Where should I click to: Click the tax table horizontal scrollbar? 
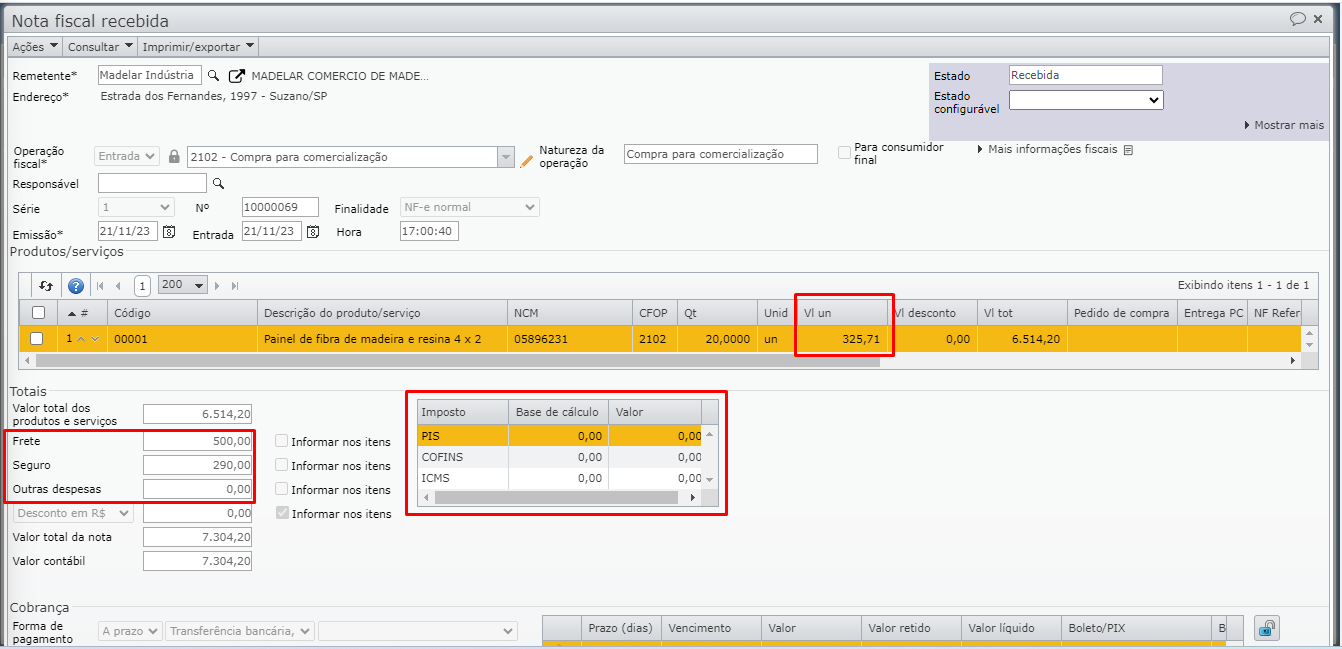tap(560, 497)
